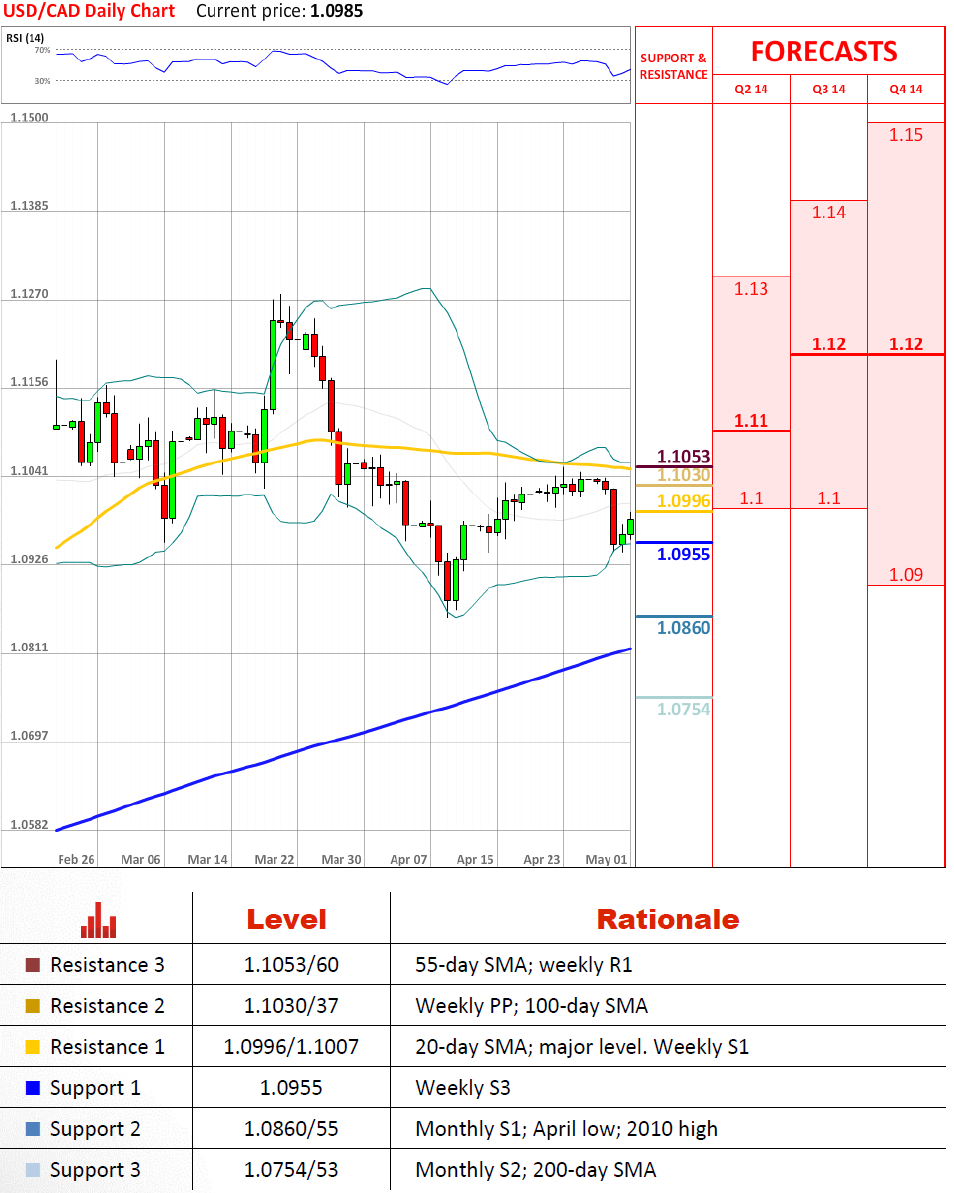Click the 1.1500 price axis label
This screenshot has height=1193, width=954.
pos(29,117)
